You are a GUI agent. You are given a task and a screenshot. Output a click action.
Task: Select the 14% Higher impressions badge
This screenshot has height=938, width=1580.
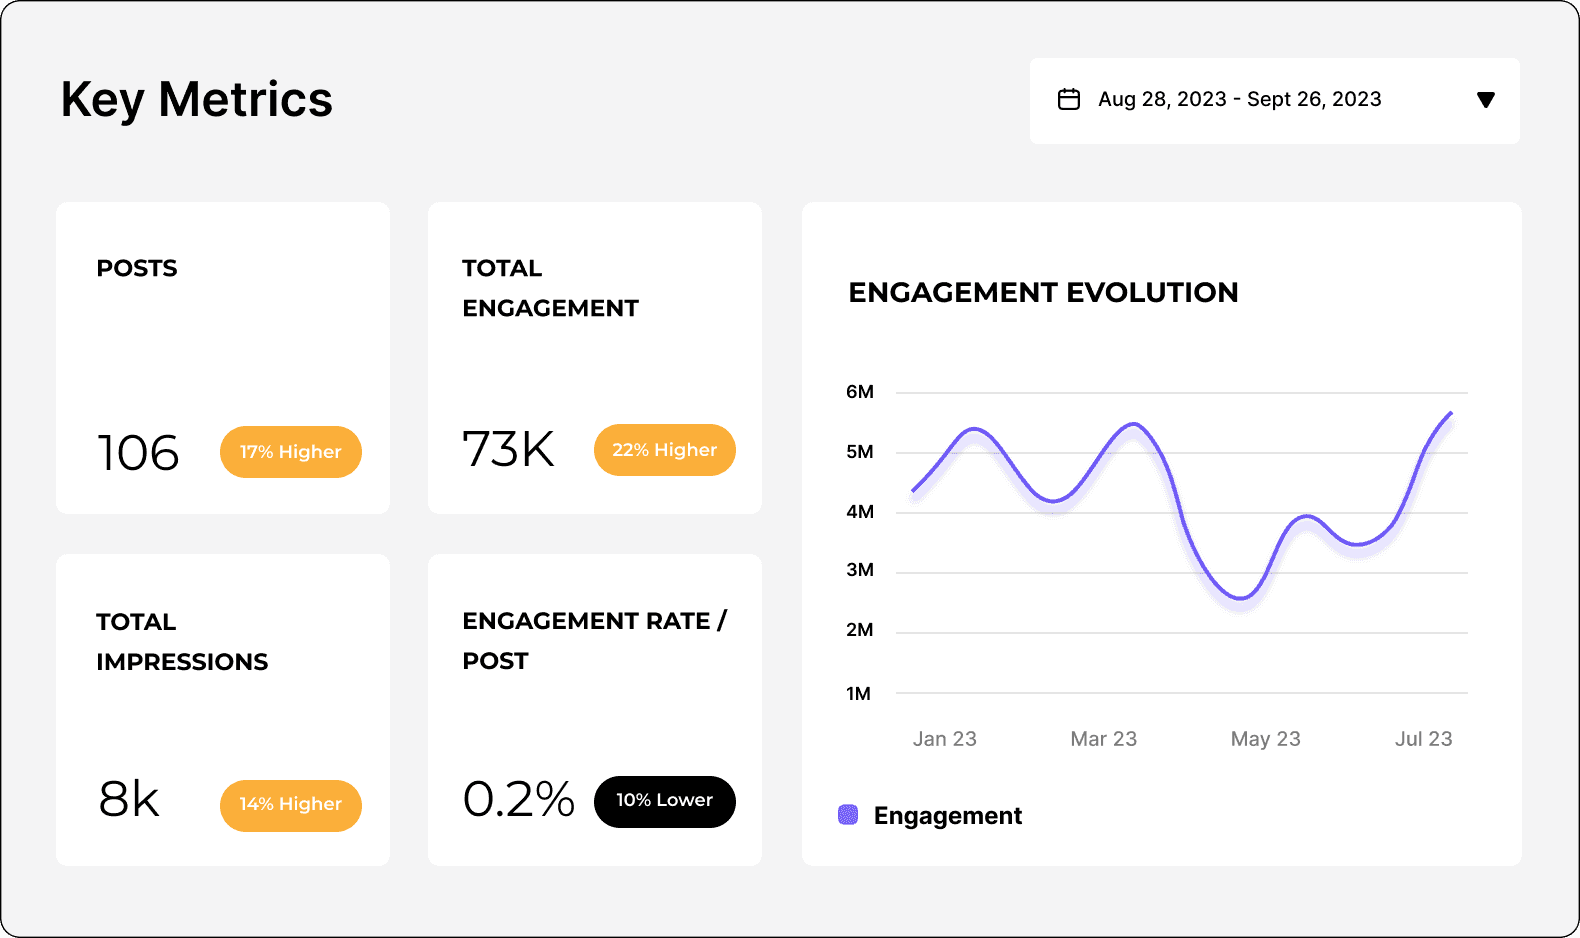click(x=291, y=805)
